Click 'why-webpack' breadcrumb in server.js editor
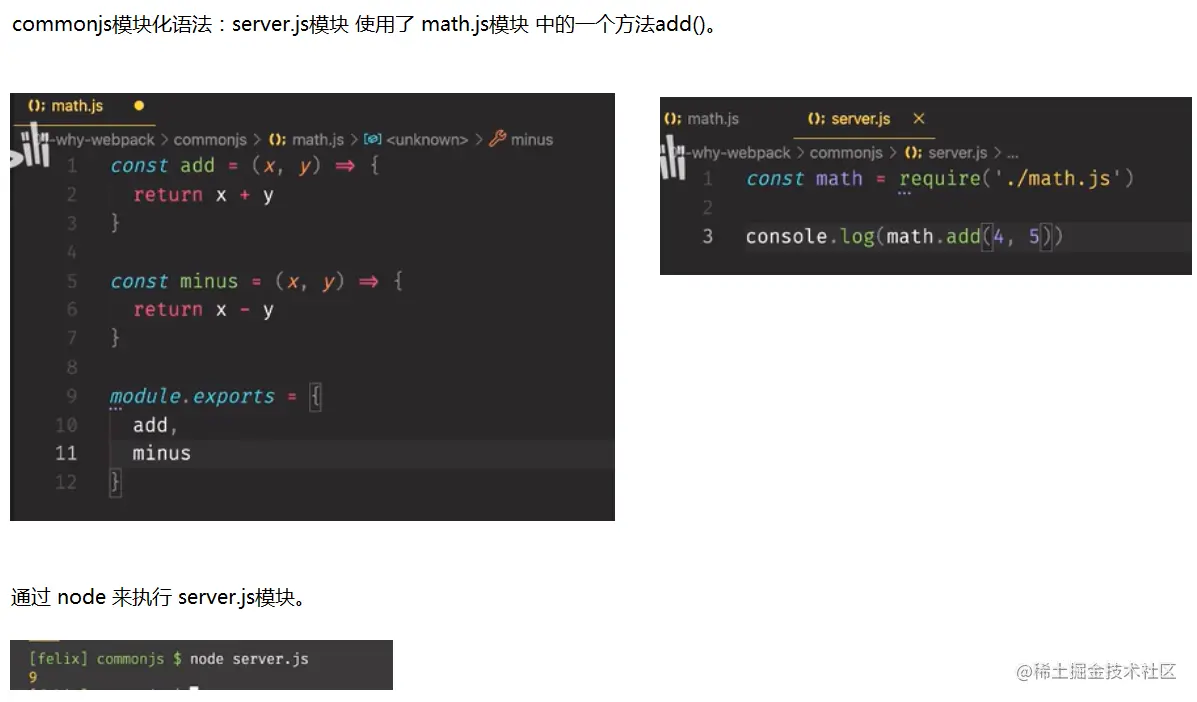Screen dimensions: 1197x702 click(x=740, y=153)
